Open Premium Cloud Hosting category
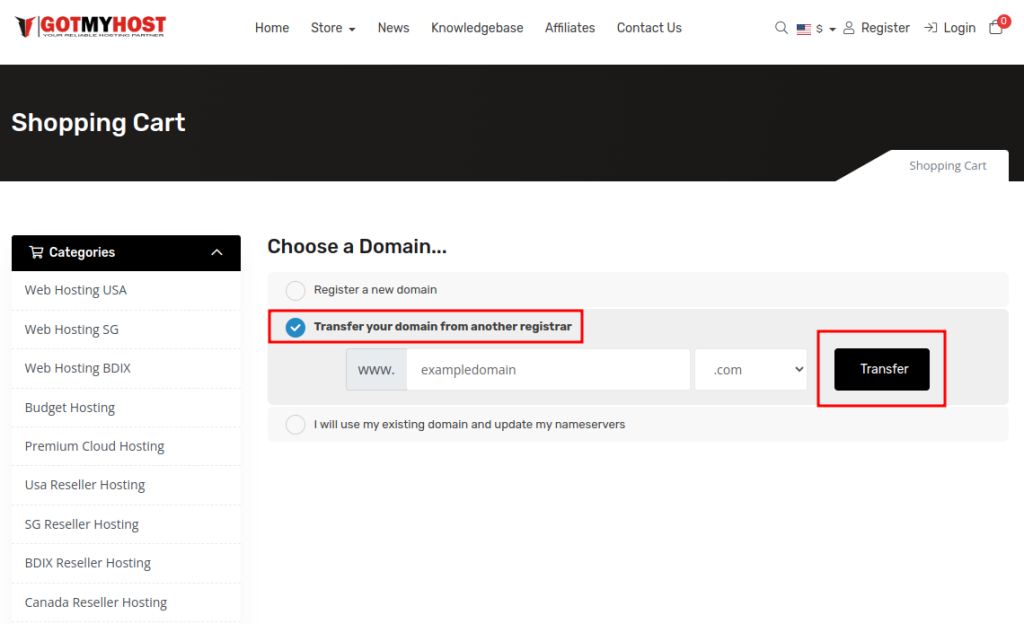Viewport: 1024px width, 624px height. pos(95,446)
